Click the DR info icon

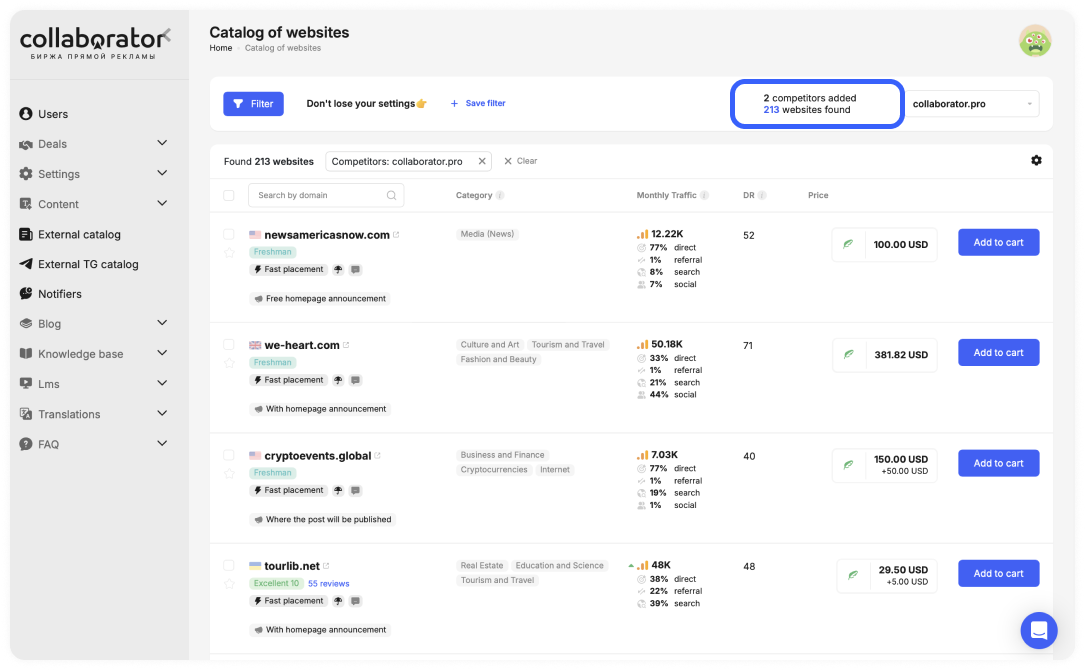[x=762, y=195]
